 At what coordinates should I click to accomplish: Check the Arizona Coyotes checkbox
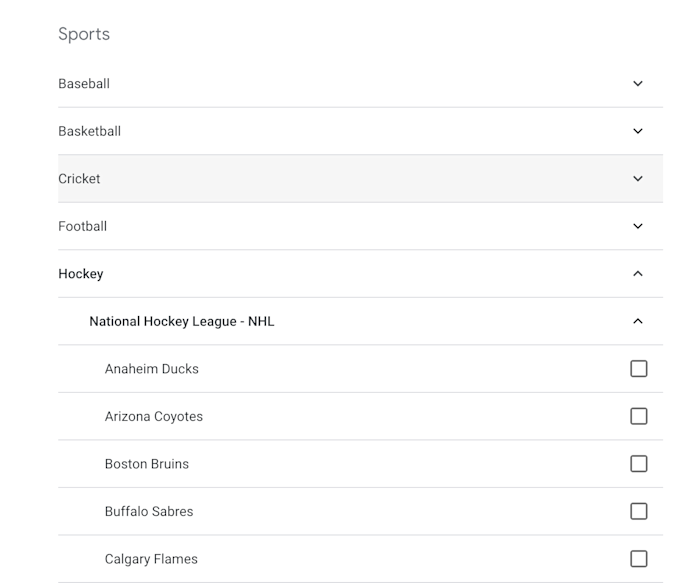[639, 416]
